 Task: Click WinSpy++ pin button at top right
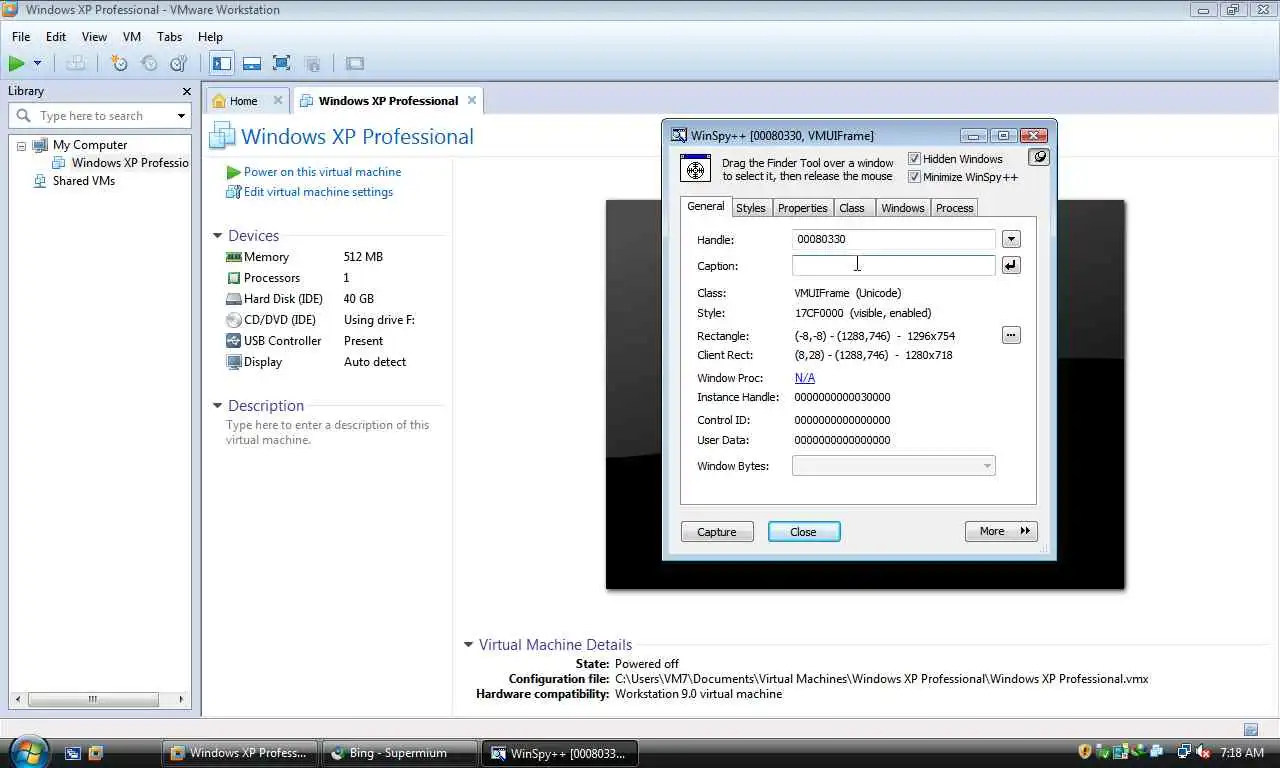click(x=1039, y=158)
